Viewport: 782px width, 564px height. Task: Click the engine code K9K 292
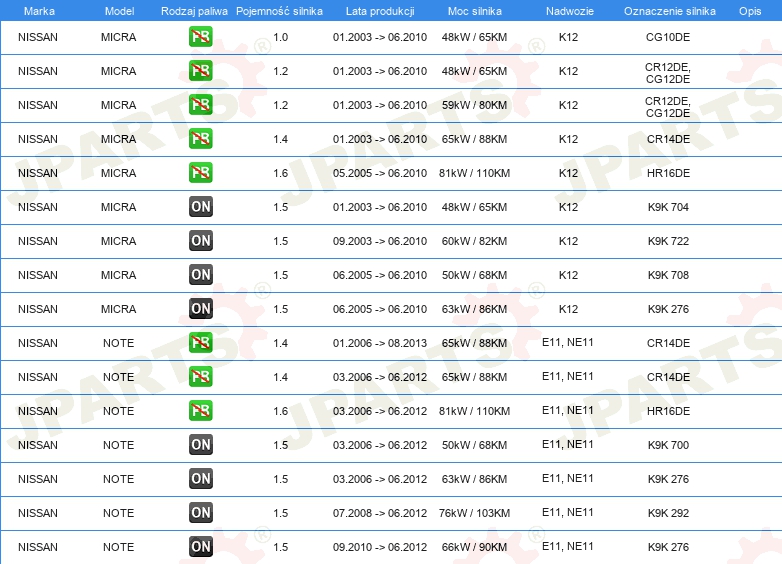(668, 513)
